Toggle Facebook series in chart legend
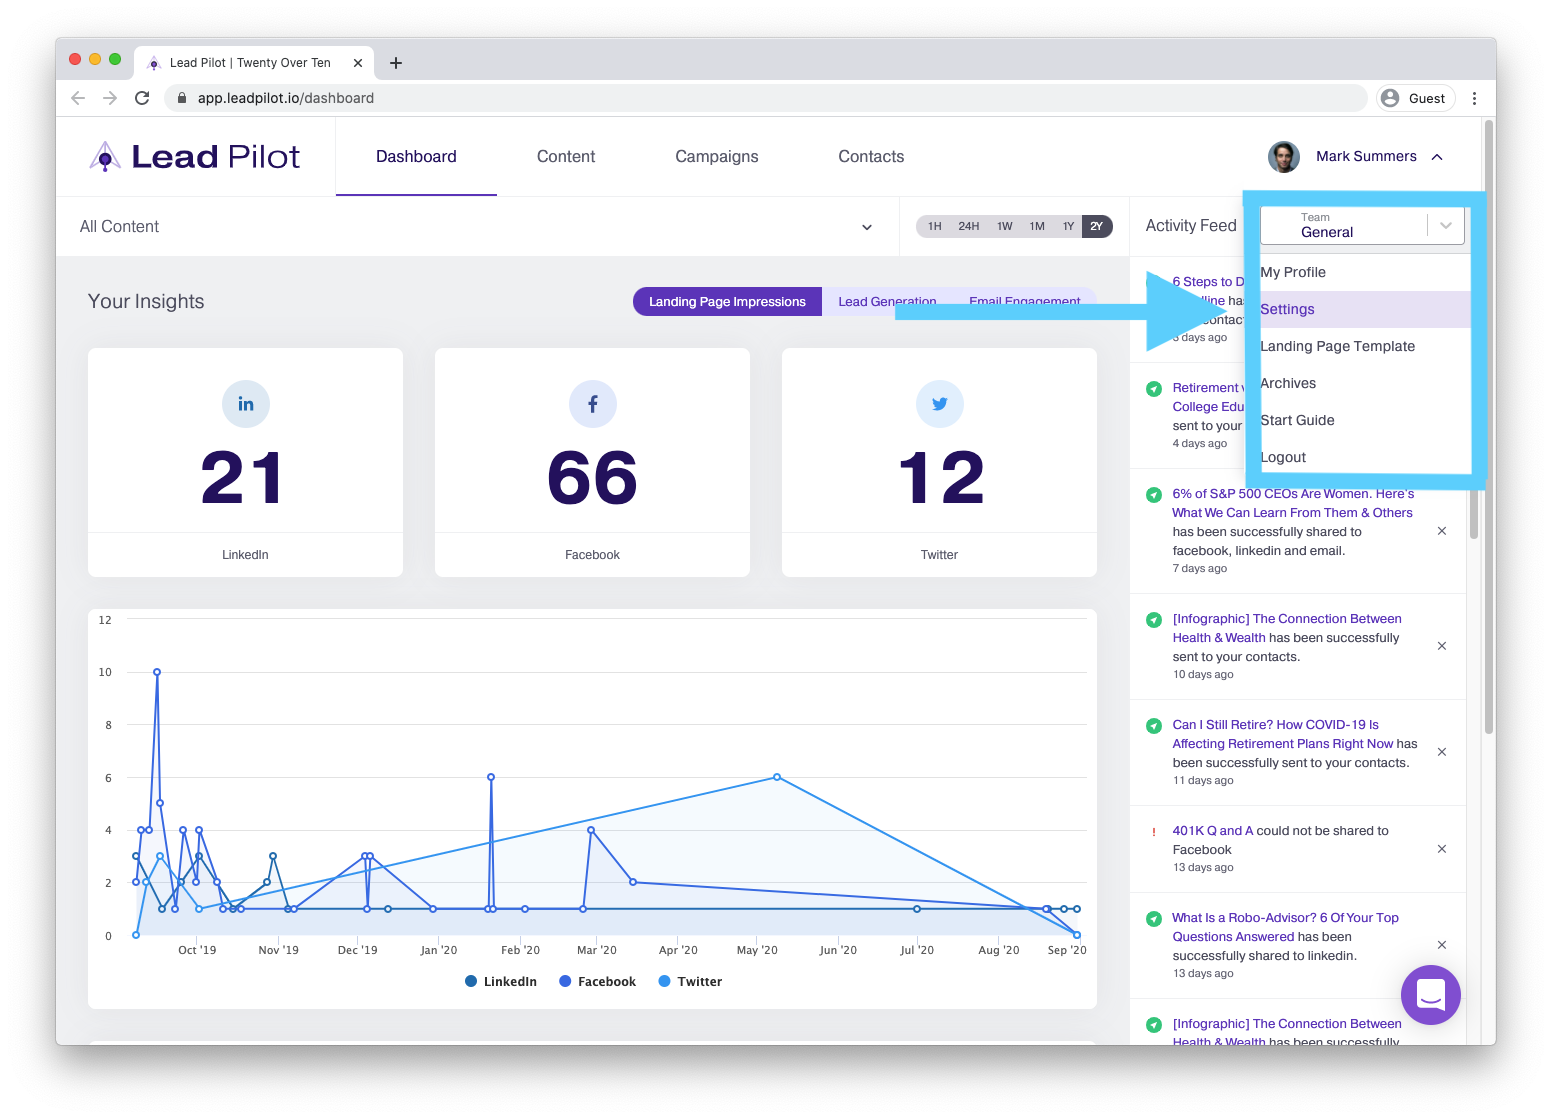The height and width of the screenshot is (1119, 1552). (x=598, y=982)
